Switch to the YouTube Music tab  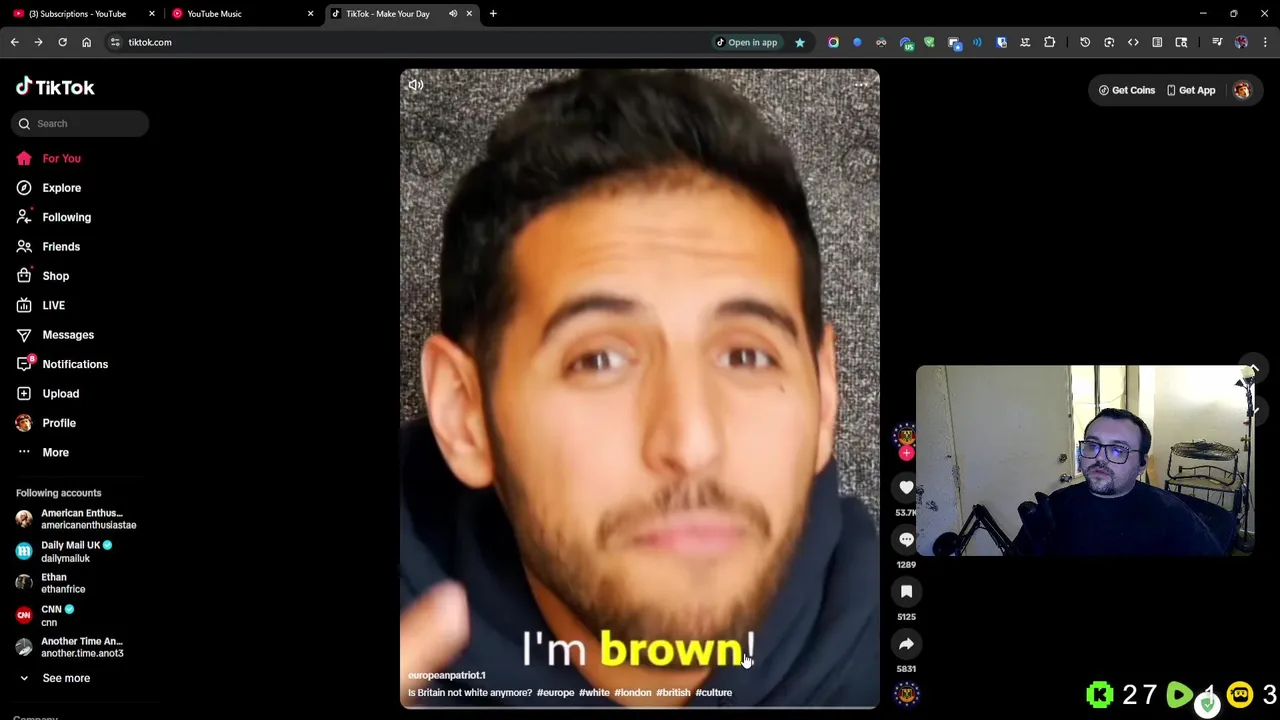(x=241, y=14)
